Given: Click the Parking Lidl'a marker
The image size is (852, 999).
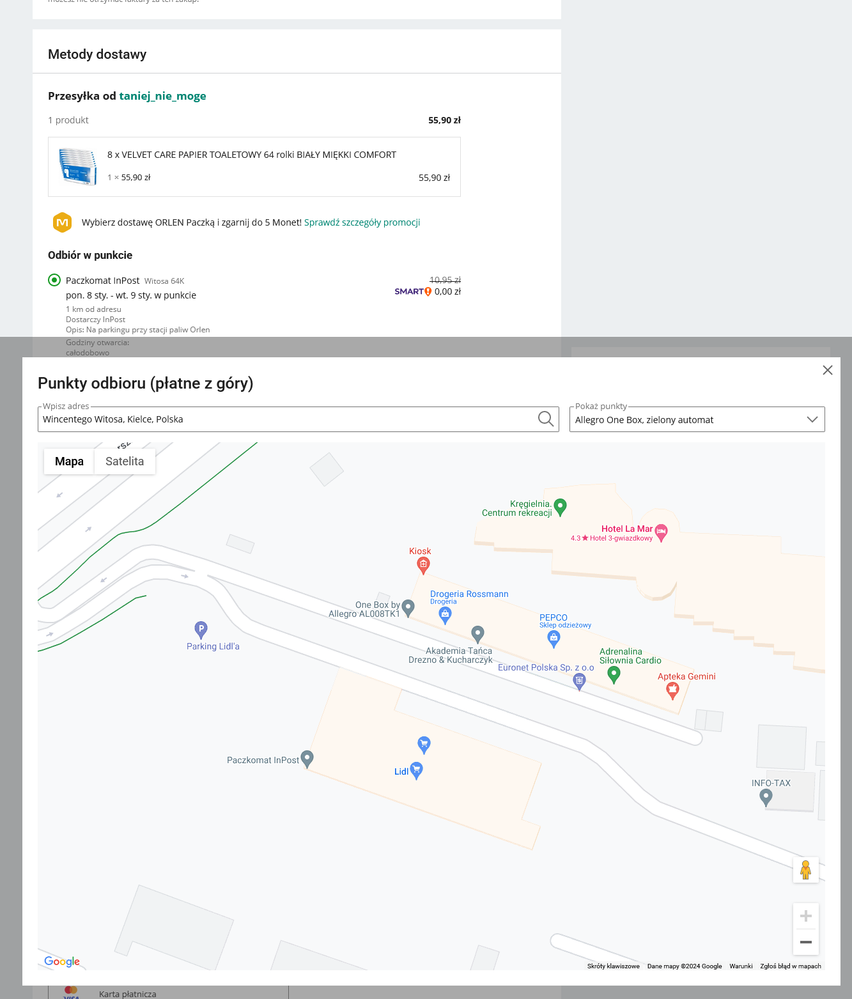Looking at the screenshot, I should pyautogui.click(x=201, y=629).
